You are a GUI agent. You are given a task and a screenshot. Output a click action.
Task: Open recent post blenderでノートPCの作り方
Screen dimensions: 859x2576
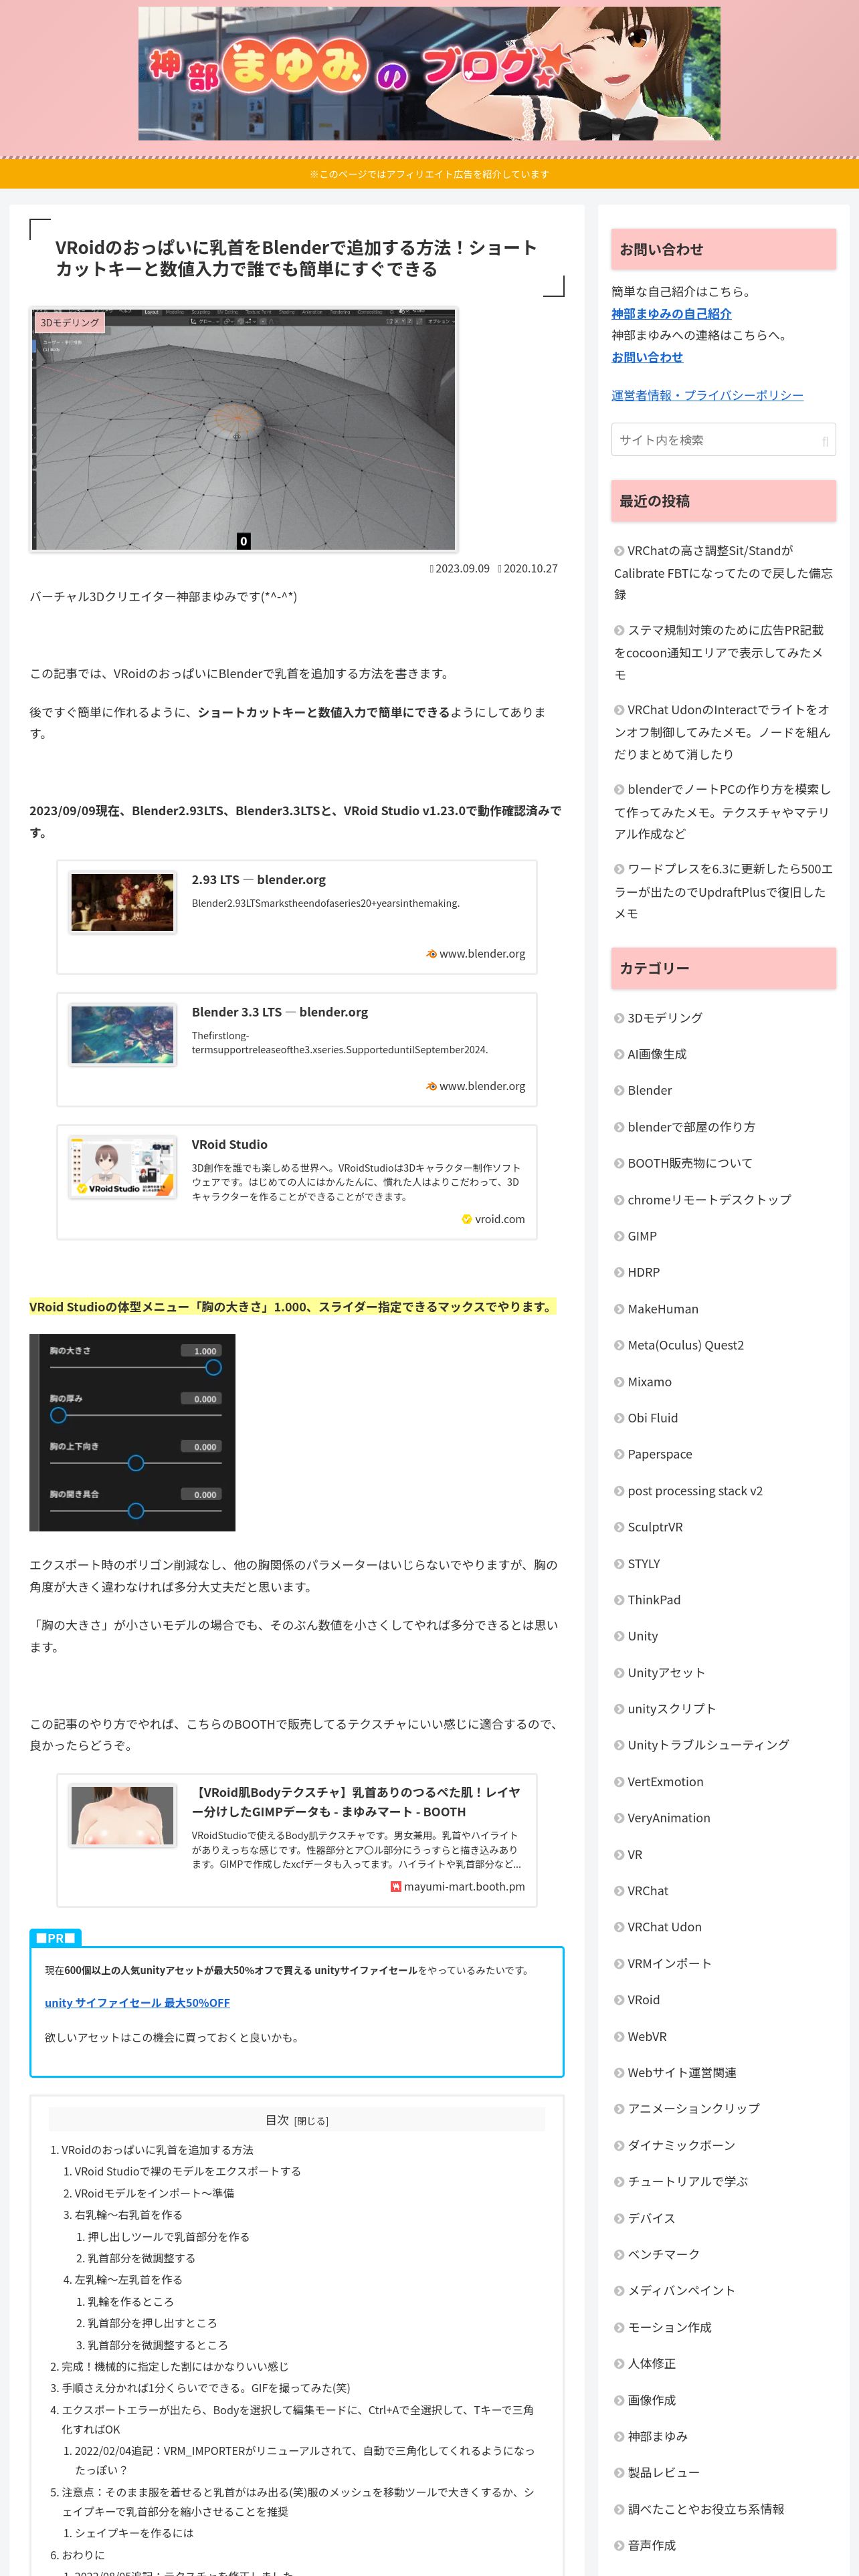pos(723,811)
